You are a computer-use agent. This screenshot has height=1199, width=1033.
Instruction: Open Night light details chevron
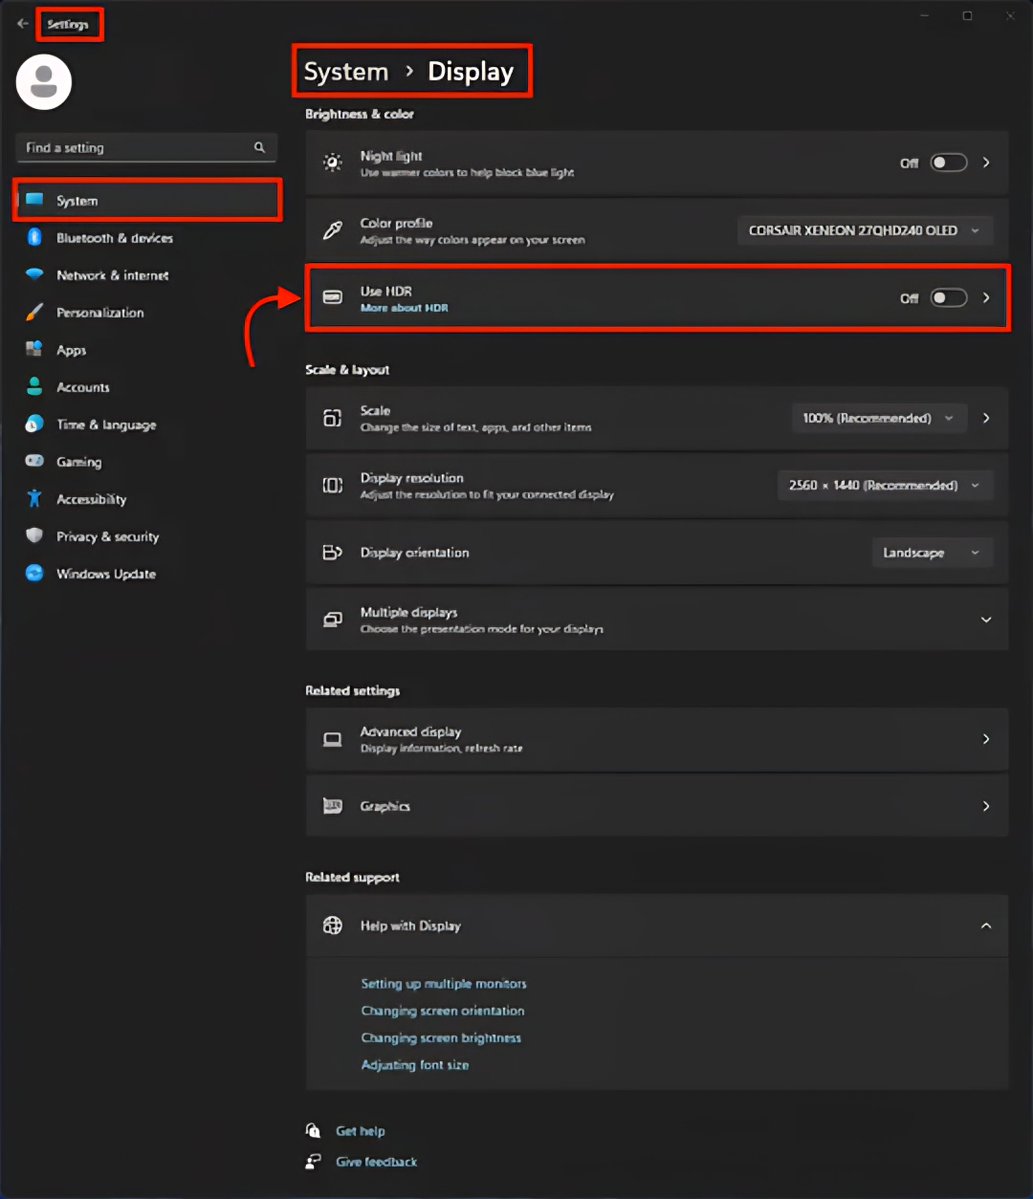(986, 162)
